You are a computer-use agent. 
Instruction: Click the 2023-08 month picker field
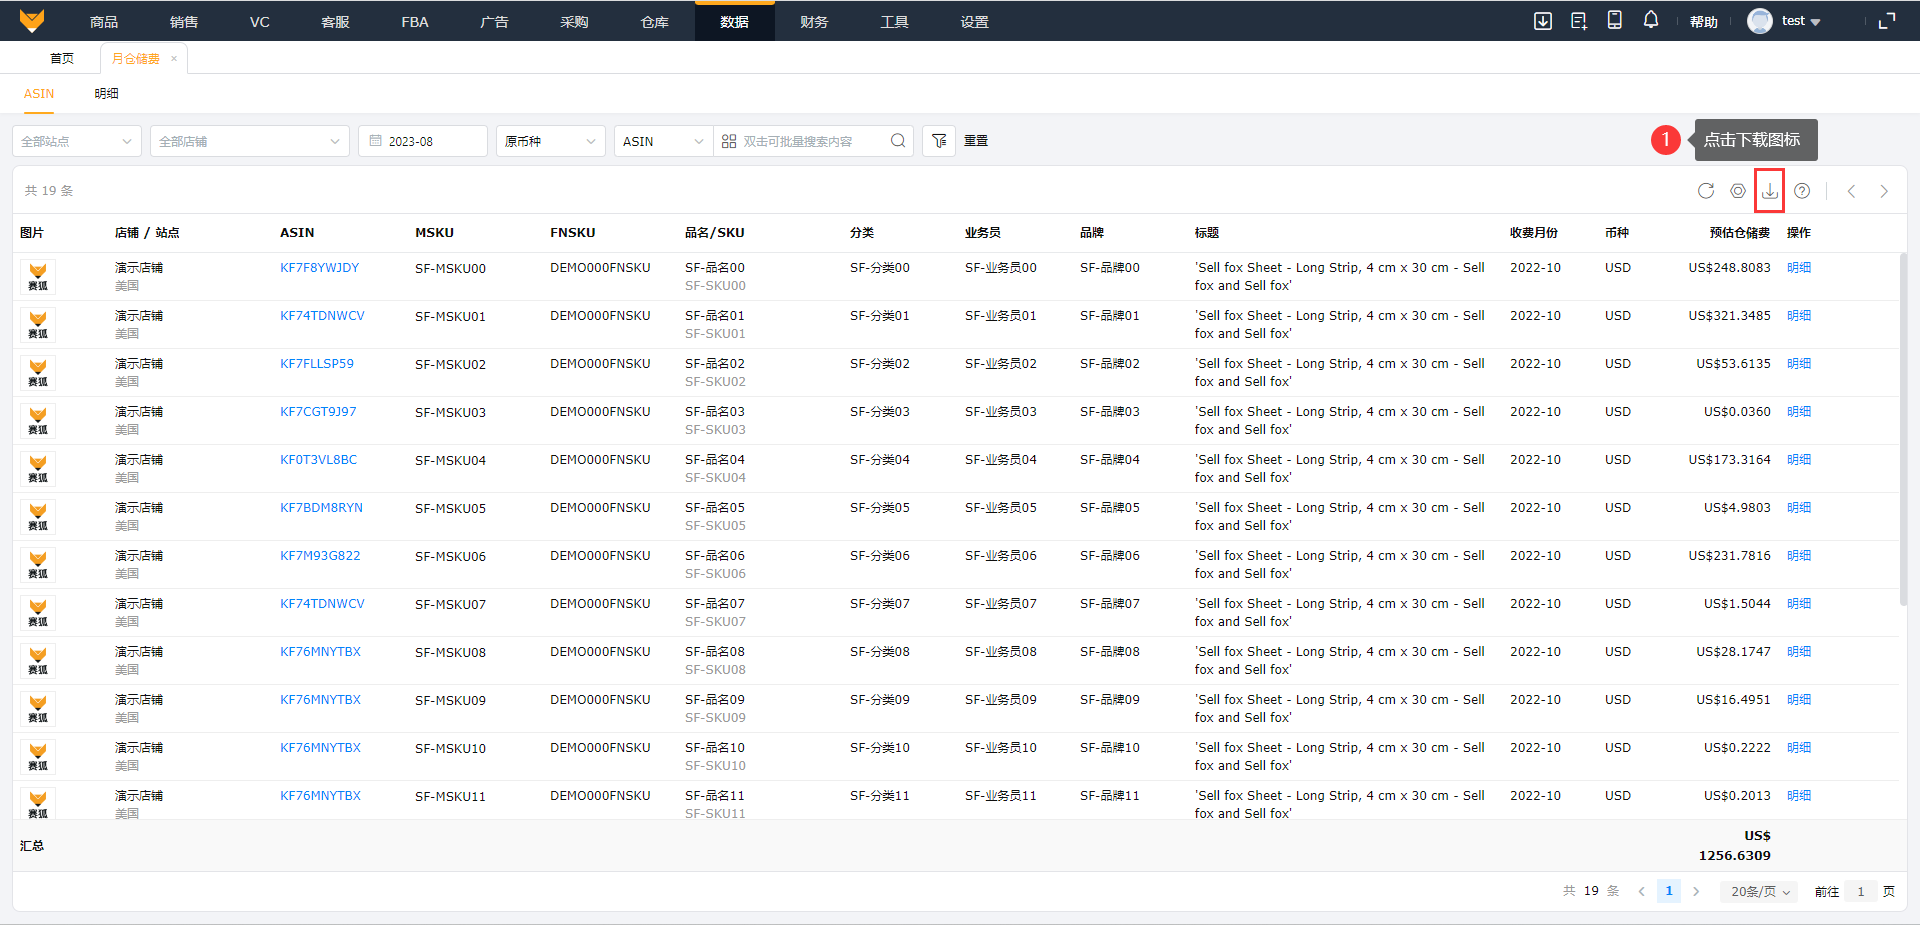423,141
